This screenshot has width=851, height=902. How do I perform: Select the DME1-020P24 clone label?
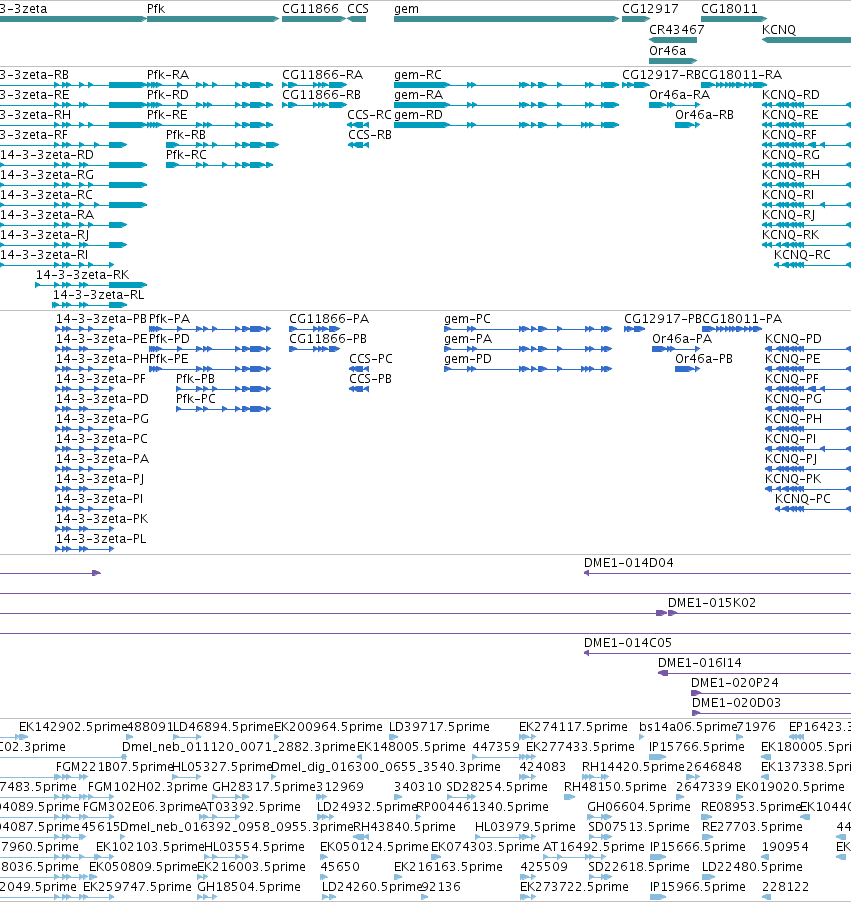tap(735, 683)
